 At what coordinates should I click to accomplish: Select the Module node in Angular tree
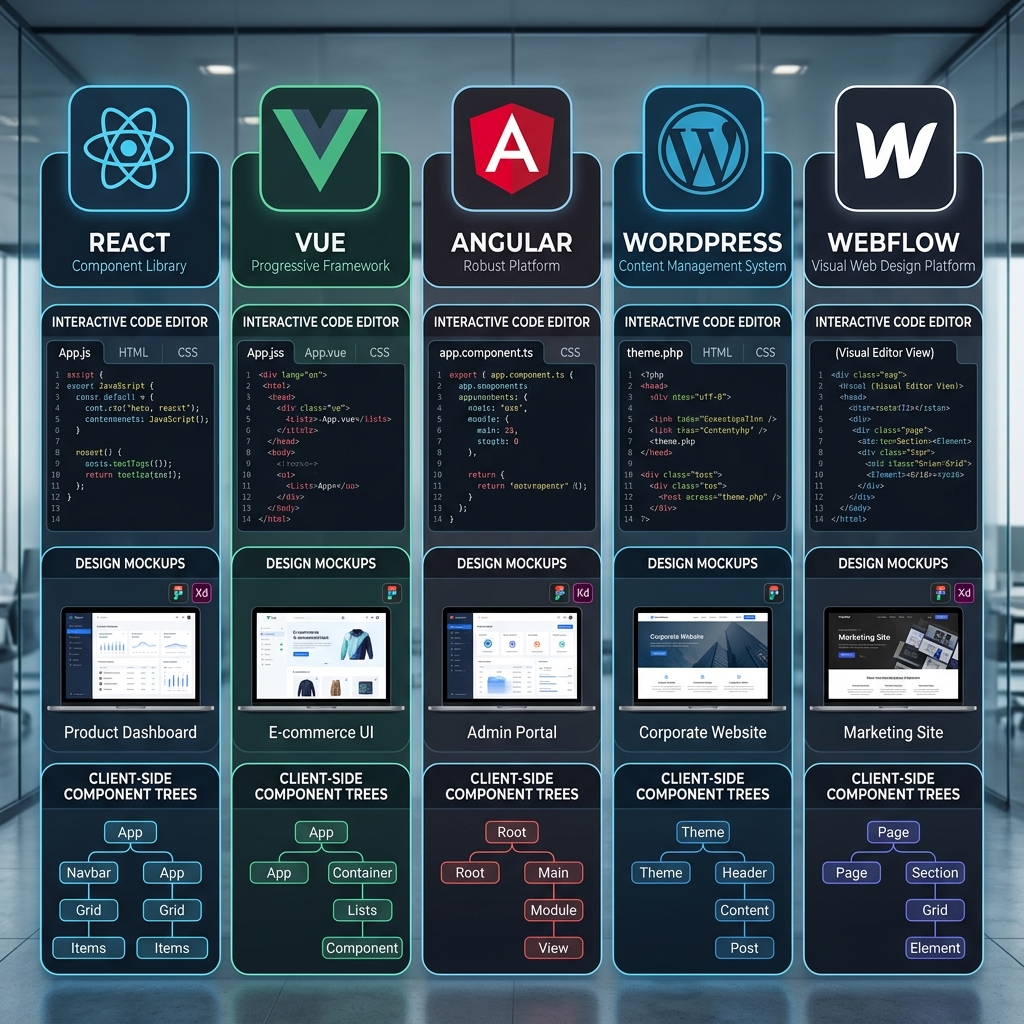click(x=553, y=910)
